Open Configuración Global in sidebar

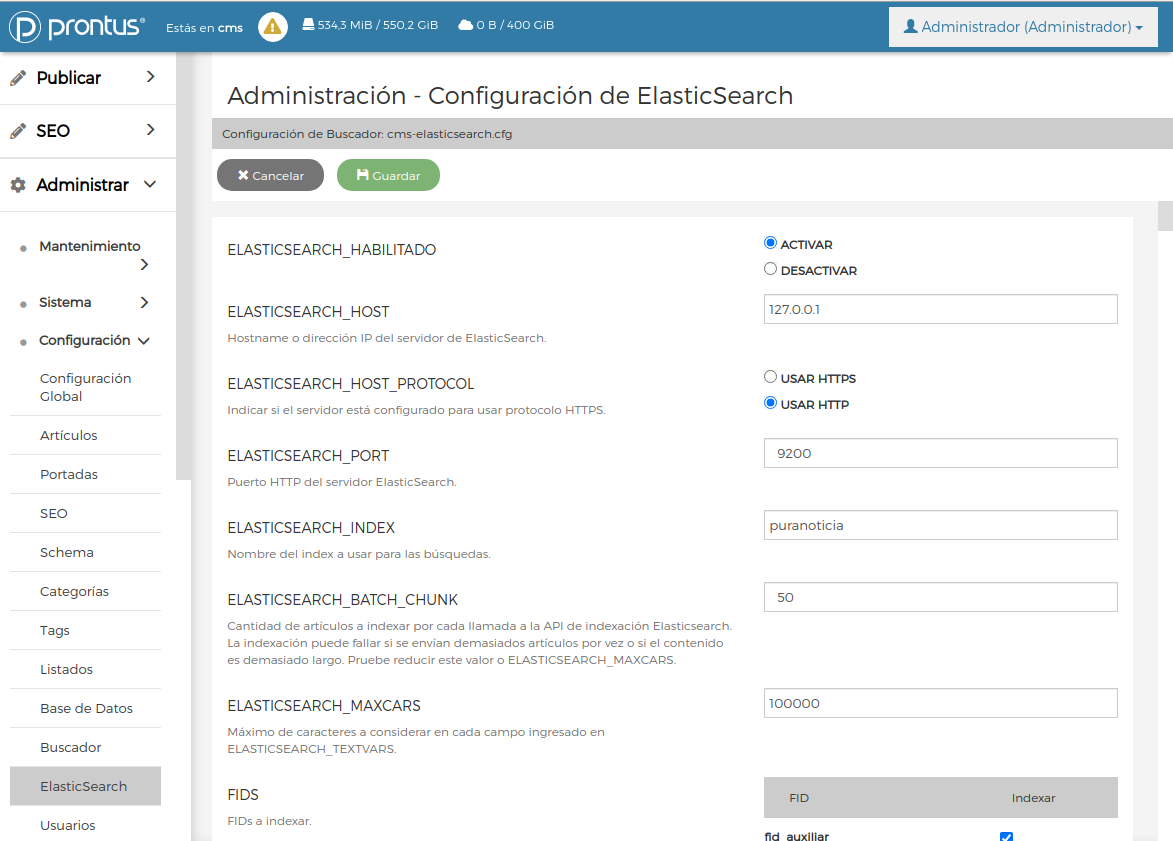[x=85, y=388]
